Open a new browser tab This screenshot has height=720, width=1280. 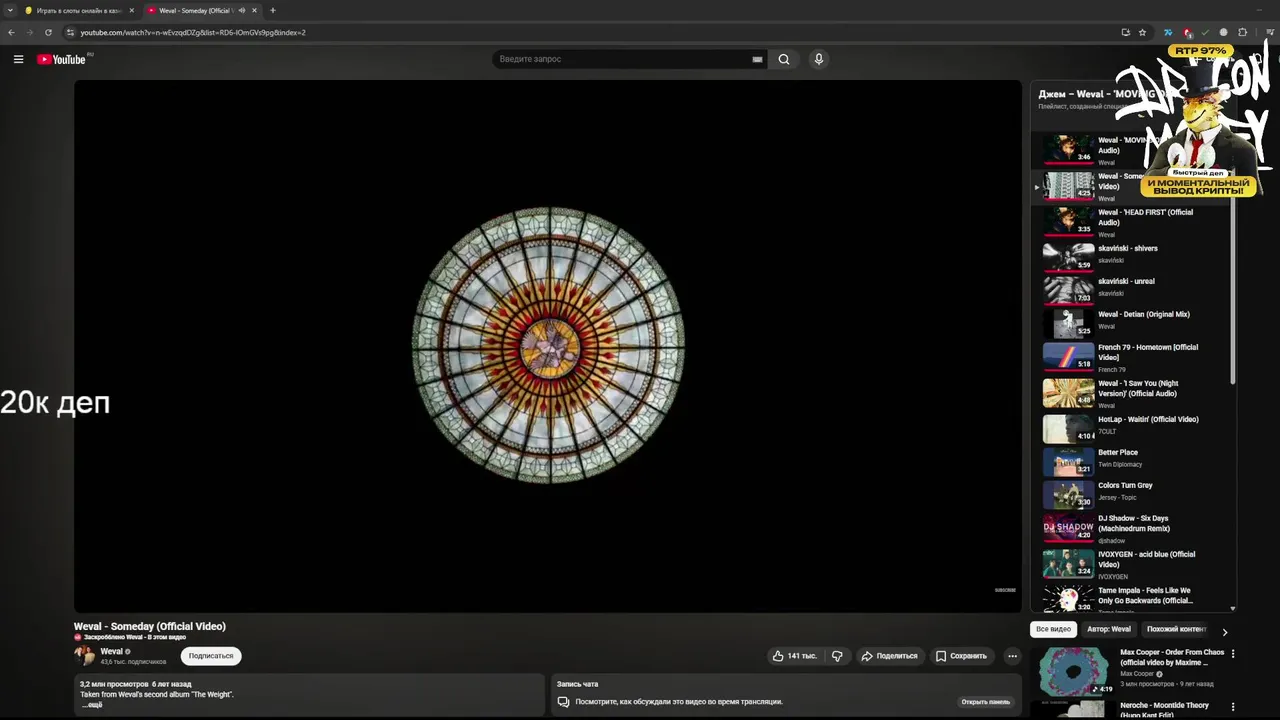point(273,10)
